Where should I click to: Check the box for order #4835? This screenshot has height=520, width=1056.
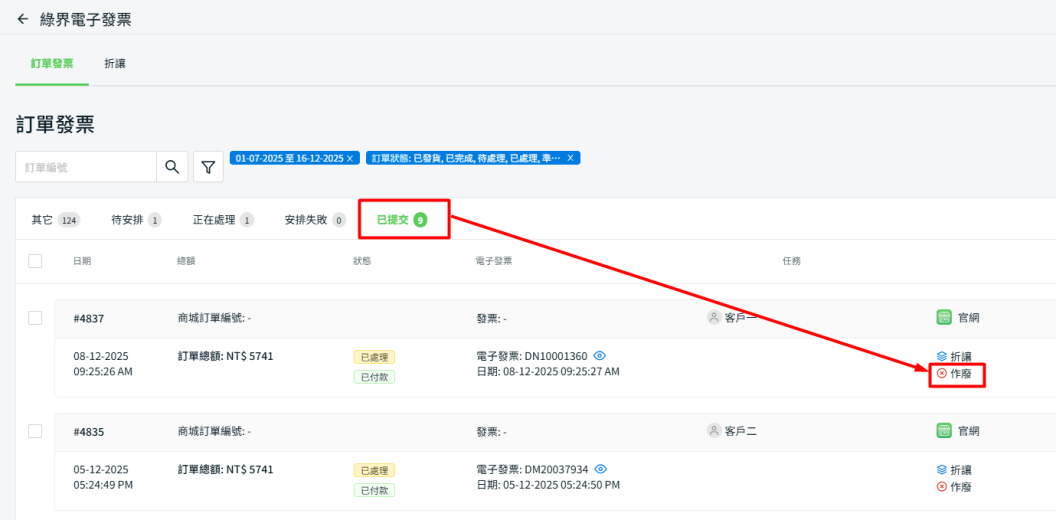(x=35, y=431)
